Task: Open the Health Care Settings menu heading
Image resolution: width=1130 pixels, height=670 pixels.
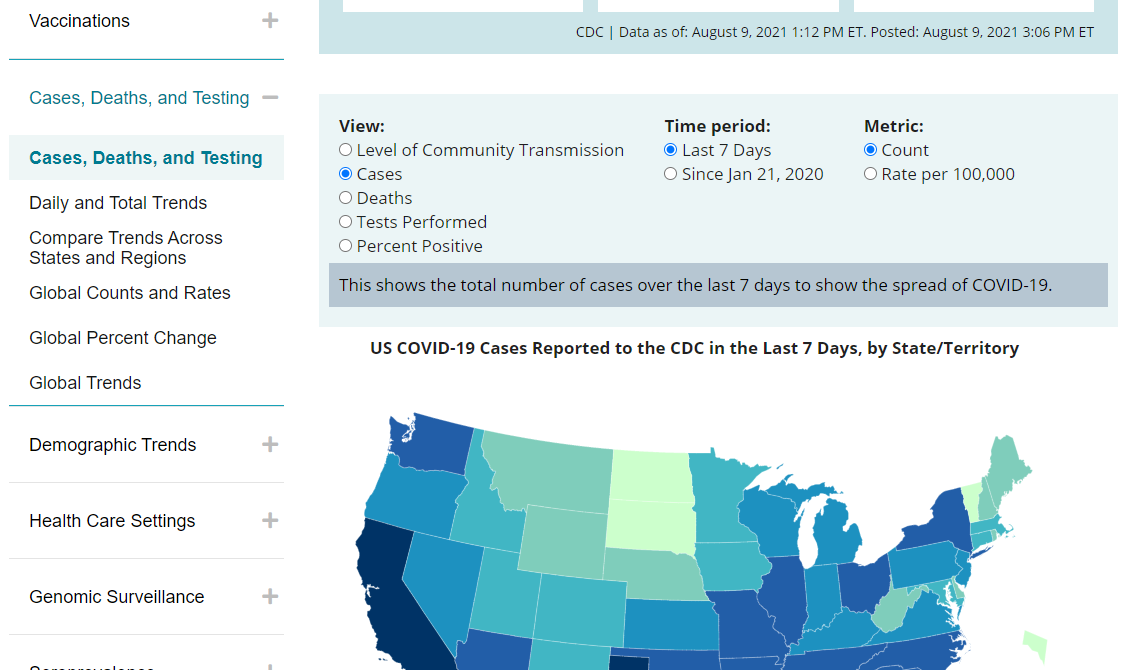Action: click(x=112, y=521)
